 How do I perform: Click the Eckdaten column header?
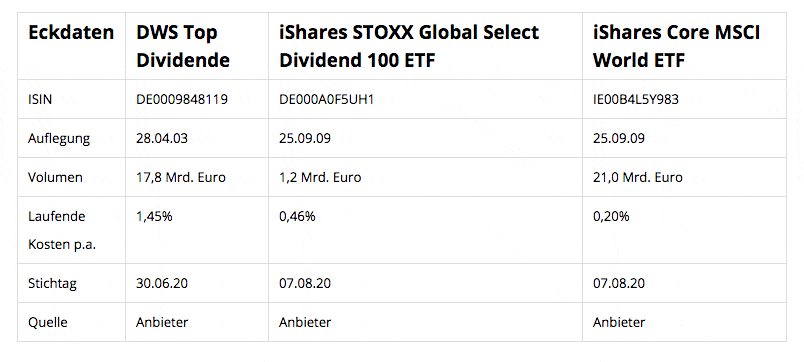71,33
